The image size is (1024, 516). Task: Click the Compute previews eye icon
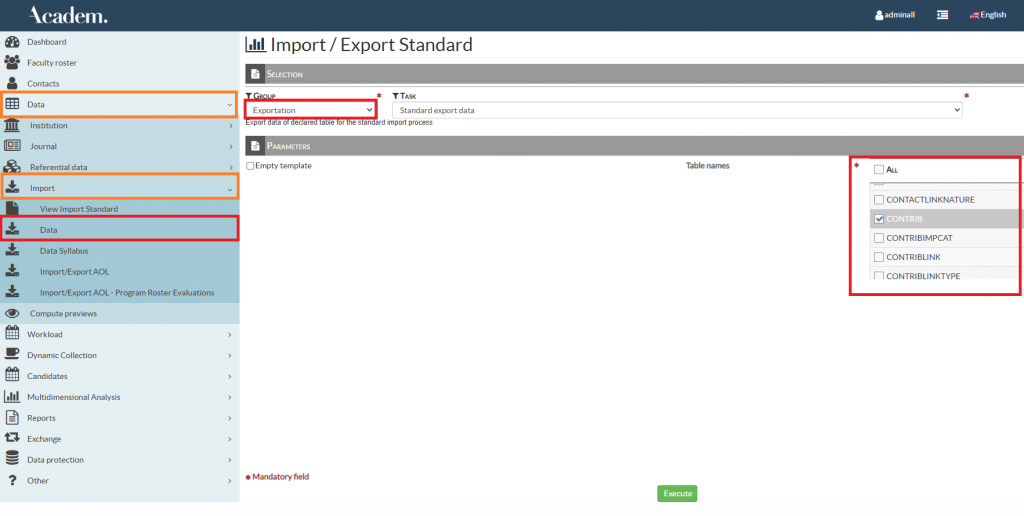(12, 313)
